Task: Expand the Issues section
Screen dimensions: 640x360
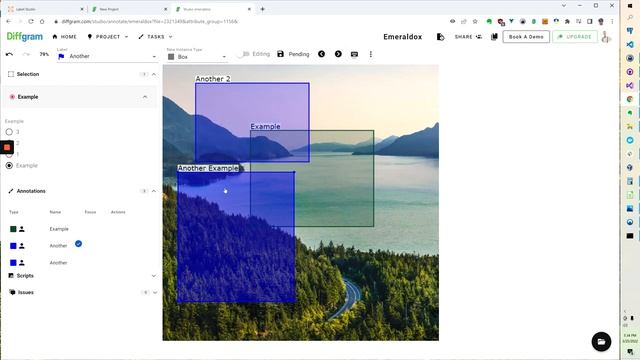Action: pyautogui.click(x=155, y=293)
